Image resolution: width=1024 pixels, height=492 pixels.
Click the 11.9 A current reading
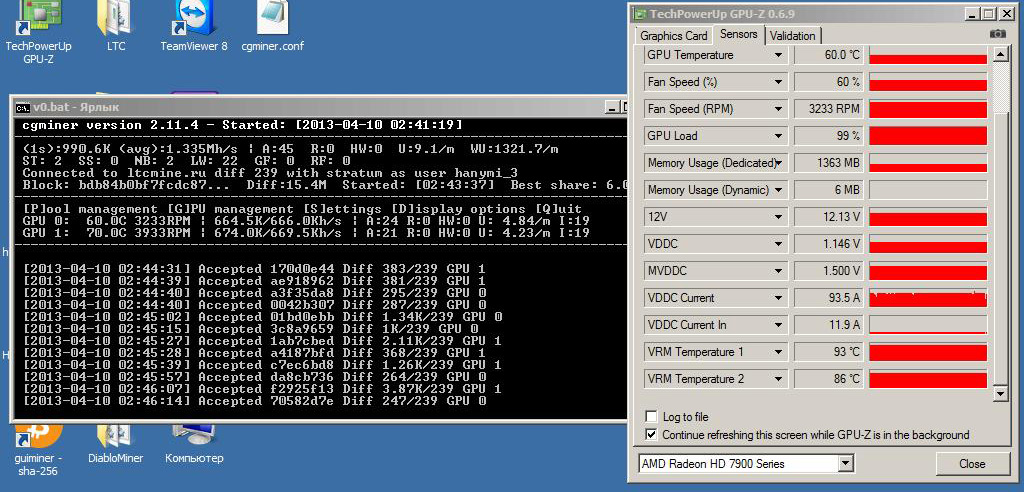pyautogui.click(x=828, y=325)
